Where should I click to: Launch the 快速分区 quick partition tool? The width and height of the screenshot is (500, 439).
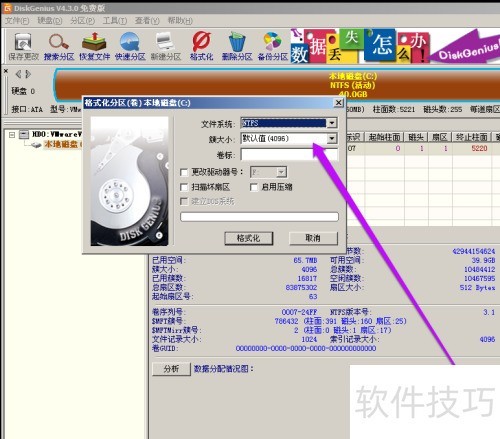tap(130, 47)
